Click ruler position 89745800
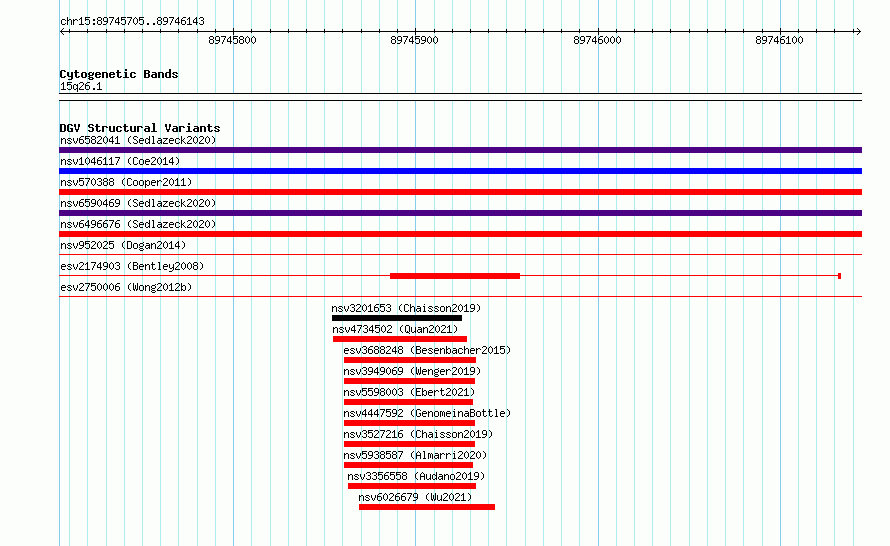 [x=232, y=40]
